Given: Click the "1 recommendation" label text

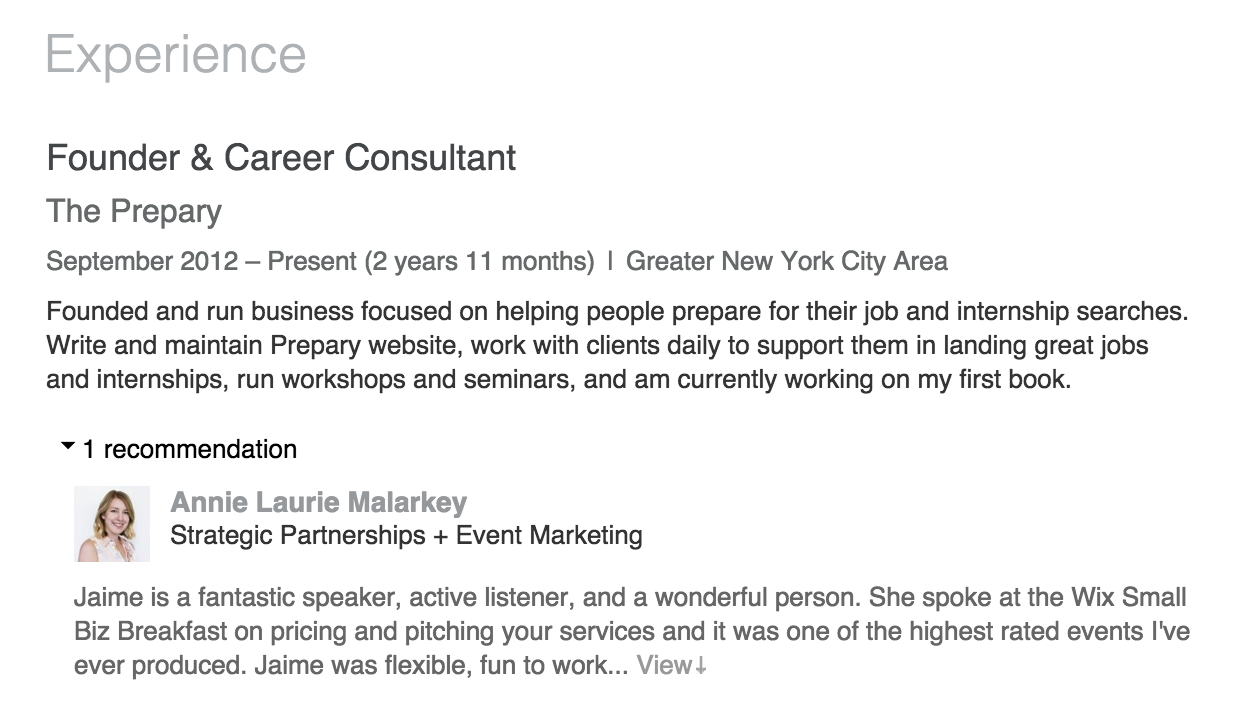Looking at the screenshot, I should 190,450.
